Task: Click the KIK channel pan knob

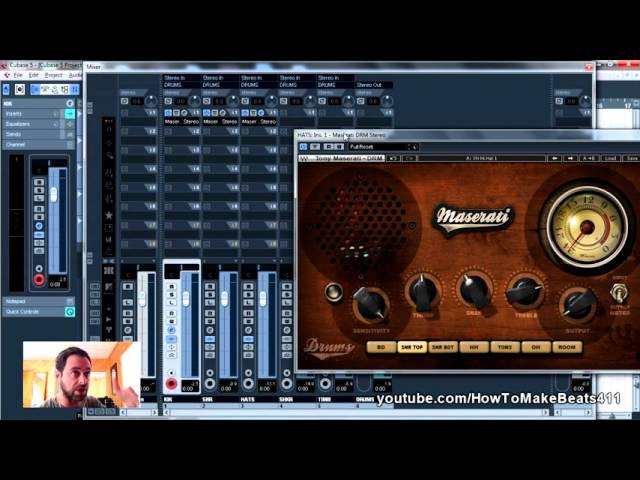Action: (194, 100)
